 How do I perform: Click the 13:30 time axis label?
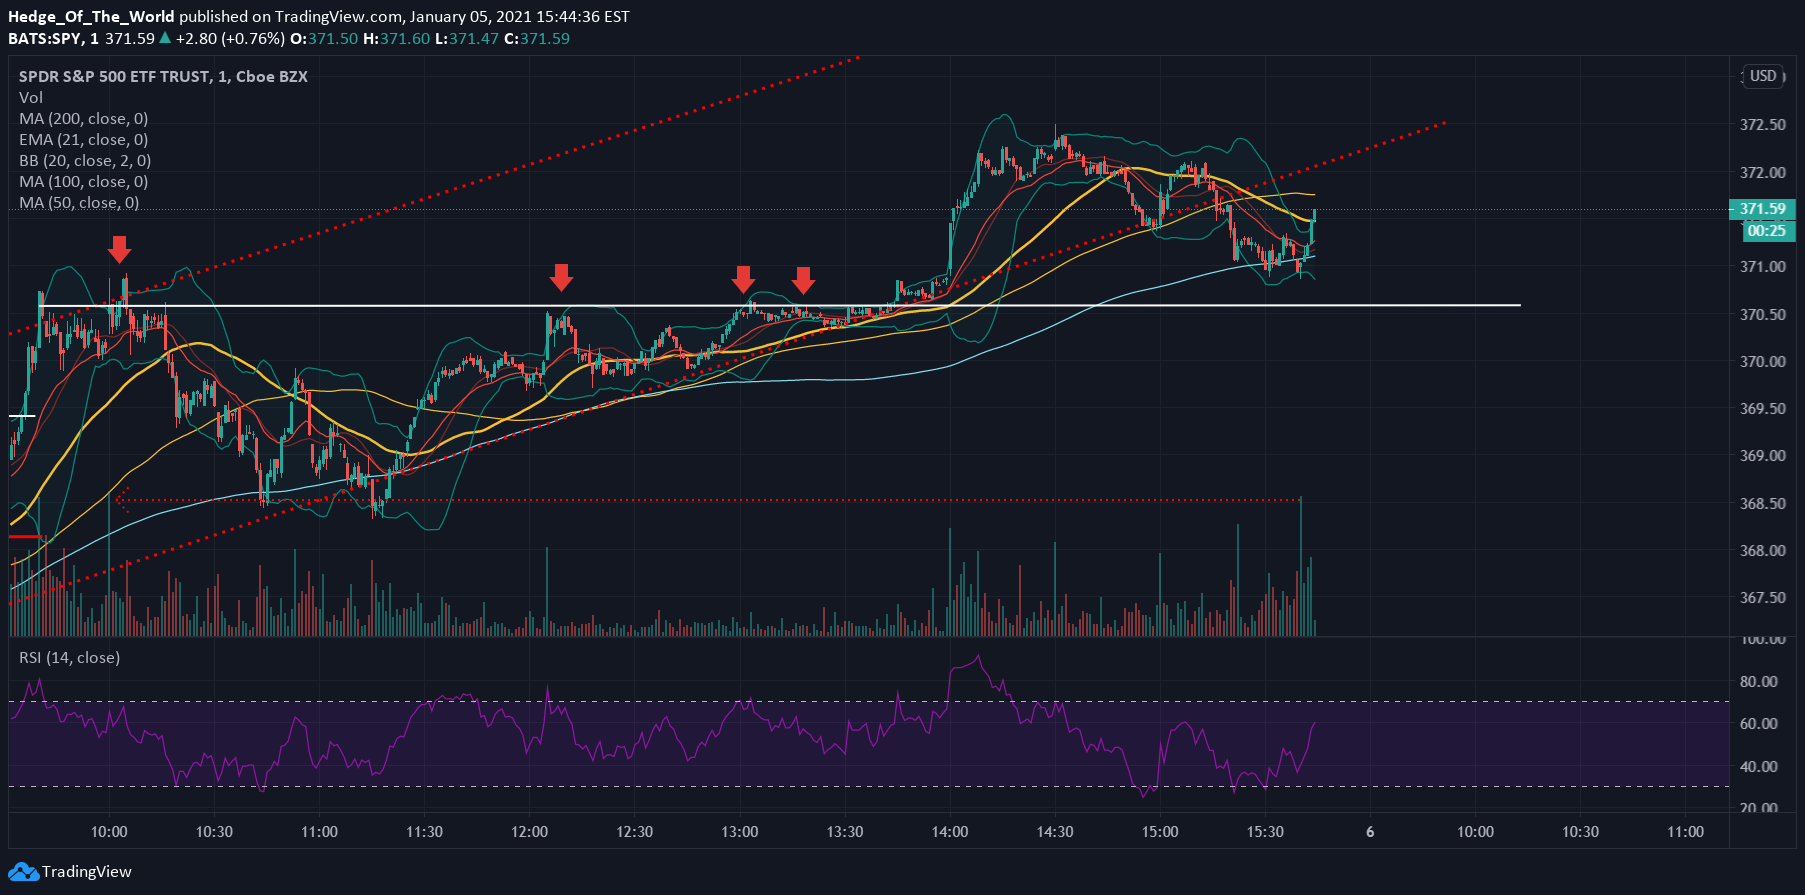[x=845, y=832]
